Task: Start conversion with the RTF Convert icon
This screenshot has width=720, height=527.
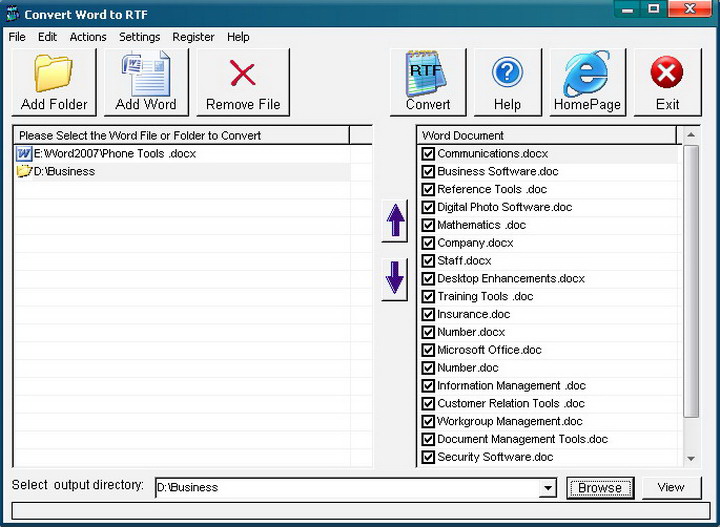Action: 427,73
